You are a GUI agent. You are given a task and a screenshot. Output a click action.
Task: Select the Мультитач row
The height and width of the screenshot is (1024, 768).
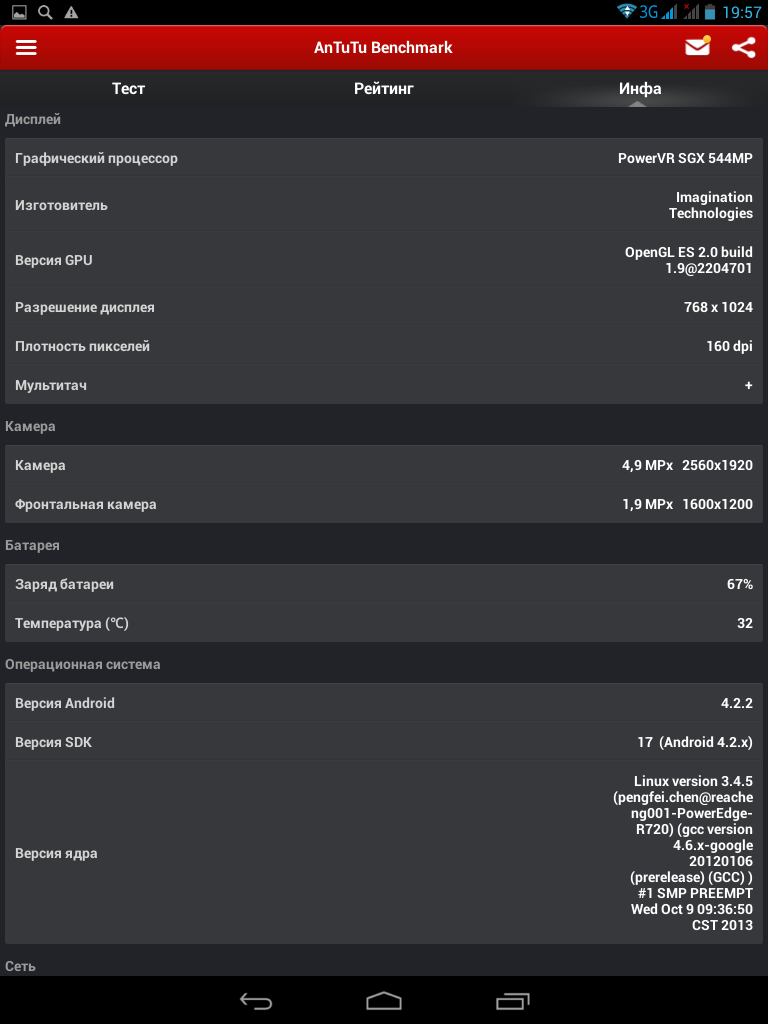point(384,385)
